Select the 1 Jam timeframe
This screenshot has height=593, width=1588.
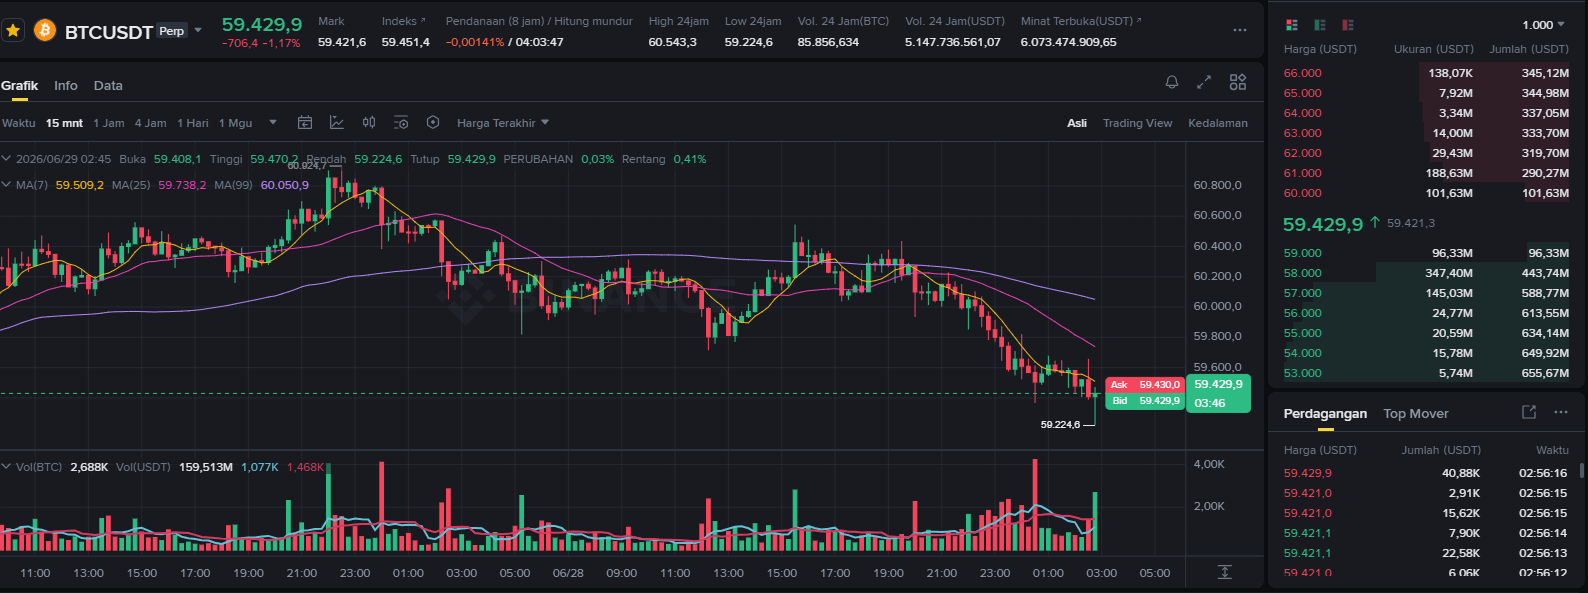[109, 123]
